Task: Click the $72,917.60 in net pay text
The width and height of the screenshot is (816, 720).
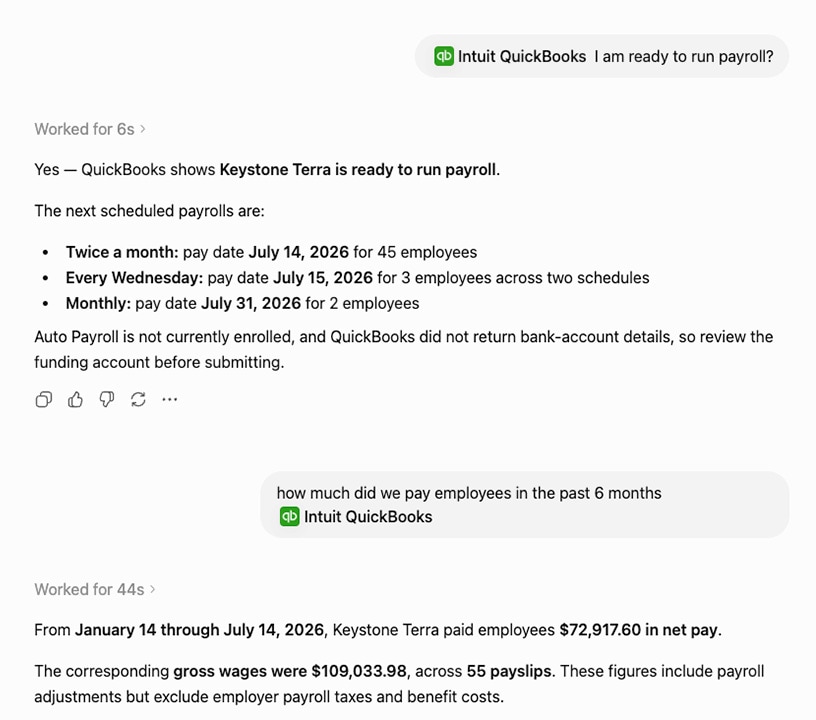Action: [639, 630]
